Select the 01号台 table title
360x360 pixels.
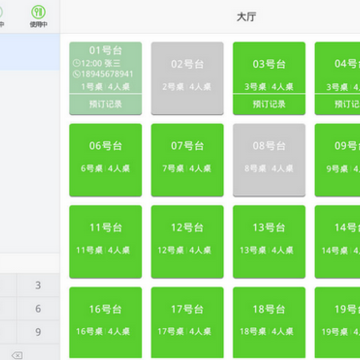tap(106, 50)
